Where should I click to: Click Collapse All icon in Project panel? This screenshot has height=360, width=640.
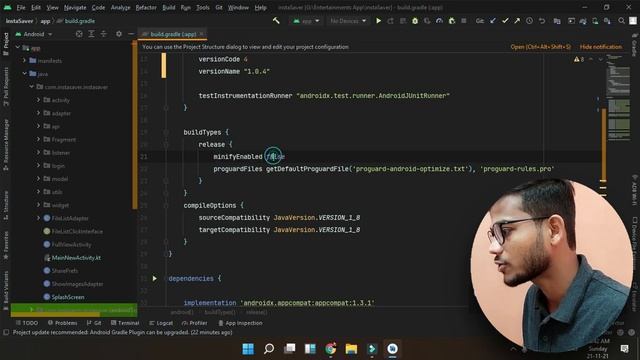104,34
